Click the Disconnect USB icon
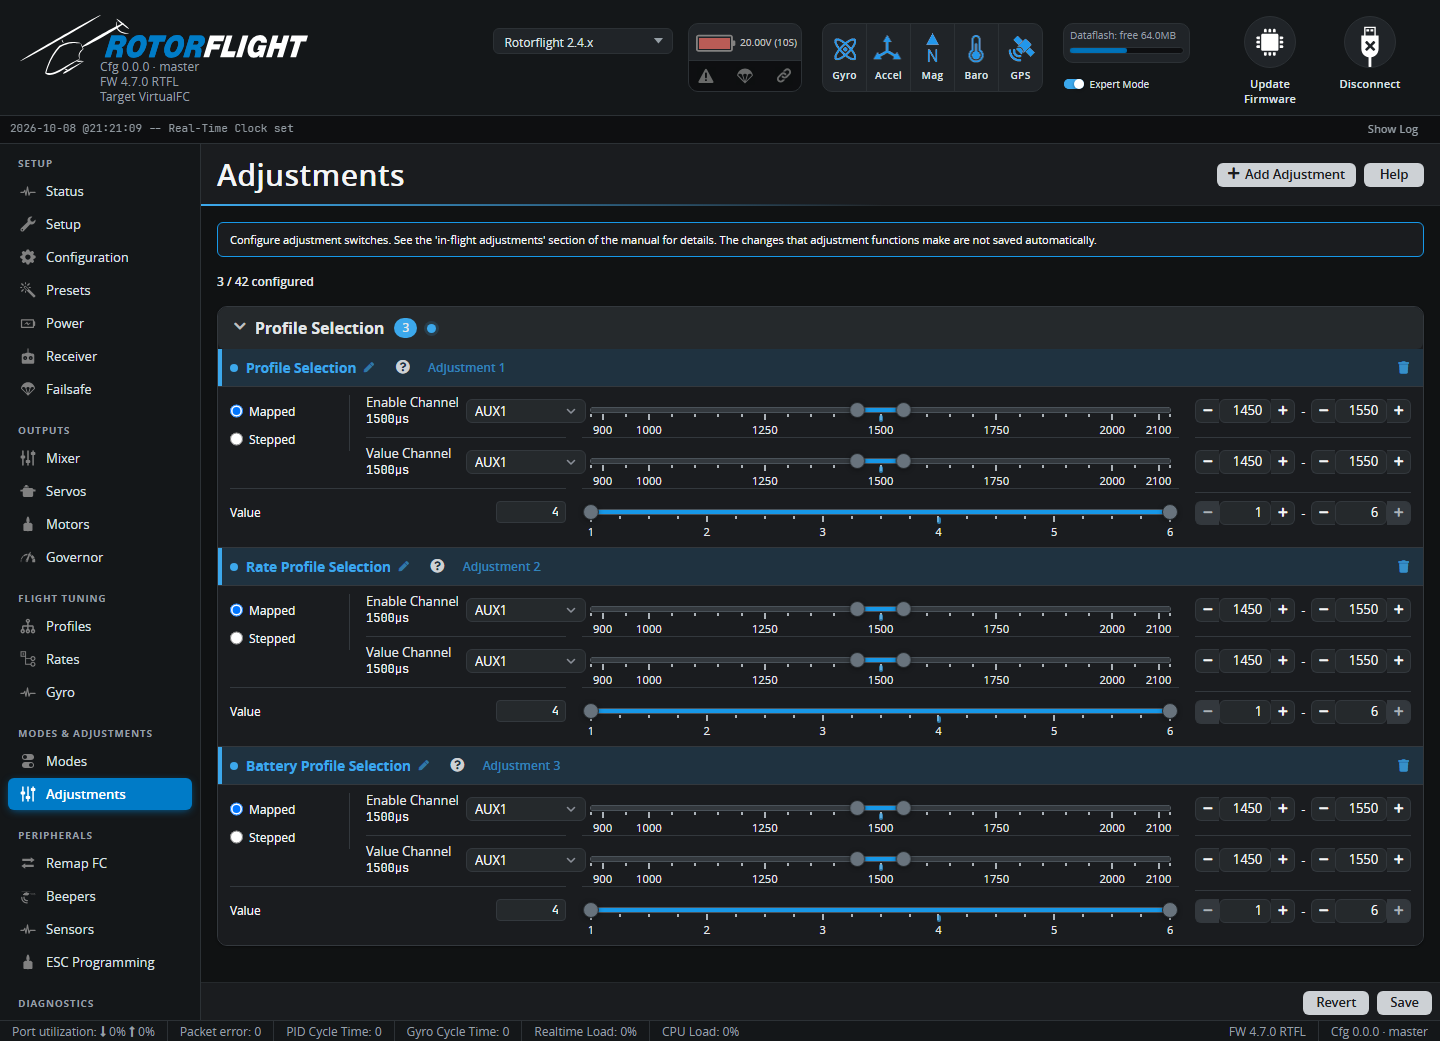 pos(1370,43)
